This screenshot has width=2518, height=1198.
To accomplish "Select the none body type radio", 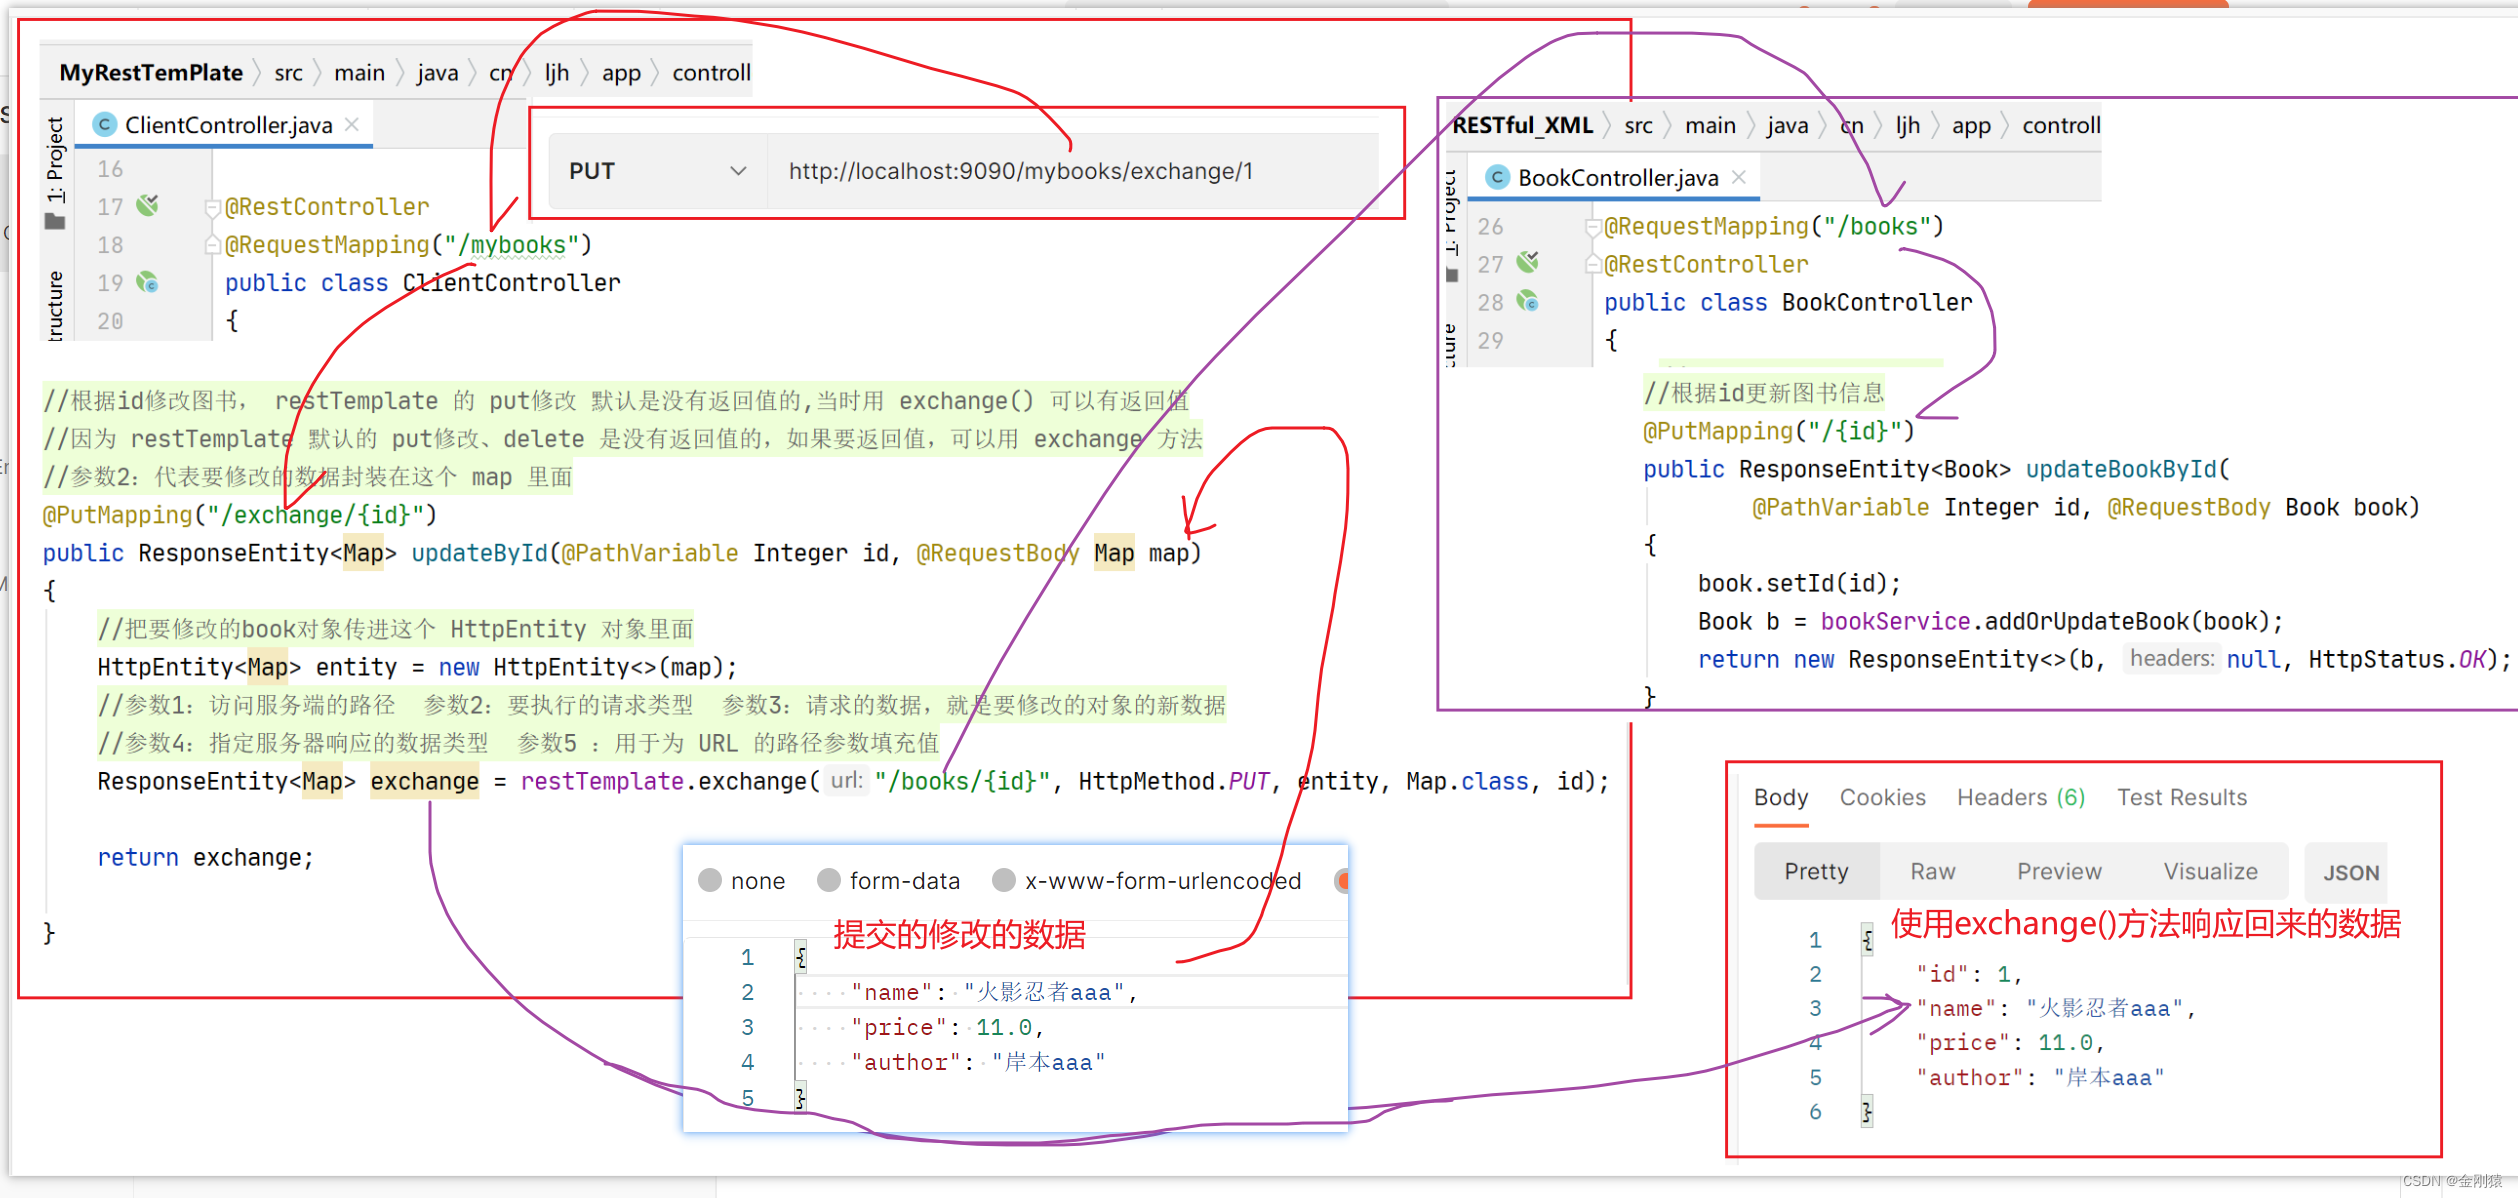I will click(x=710, y=880).
